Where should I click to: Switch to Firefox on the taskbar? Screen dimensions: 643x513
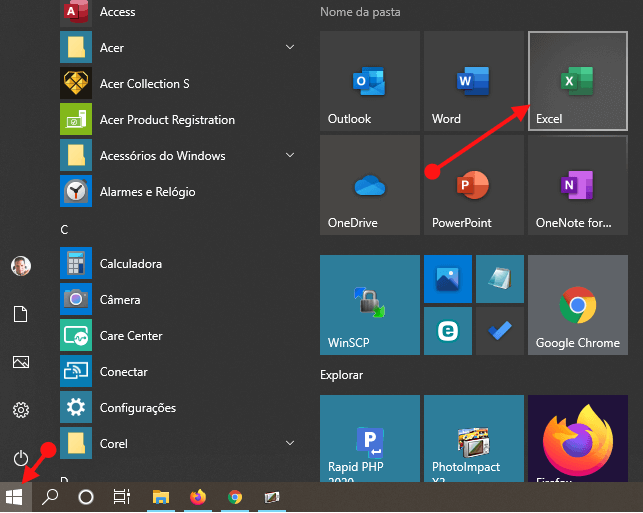click(198, 497)
